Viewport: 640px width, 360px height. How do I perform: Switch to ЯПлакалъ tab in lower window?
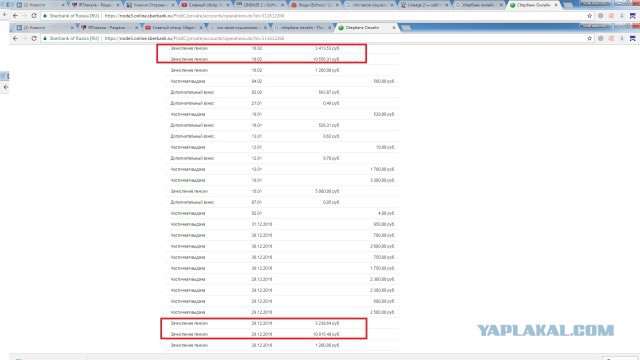coord(108,27)
